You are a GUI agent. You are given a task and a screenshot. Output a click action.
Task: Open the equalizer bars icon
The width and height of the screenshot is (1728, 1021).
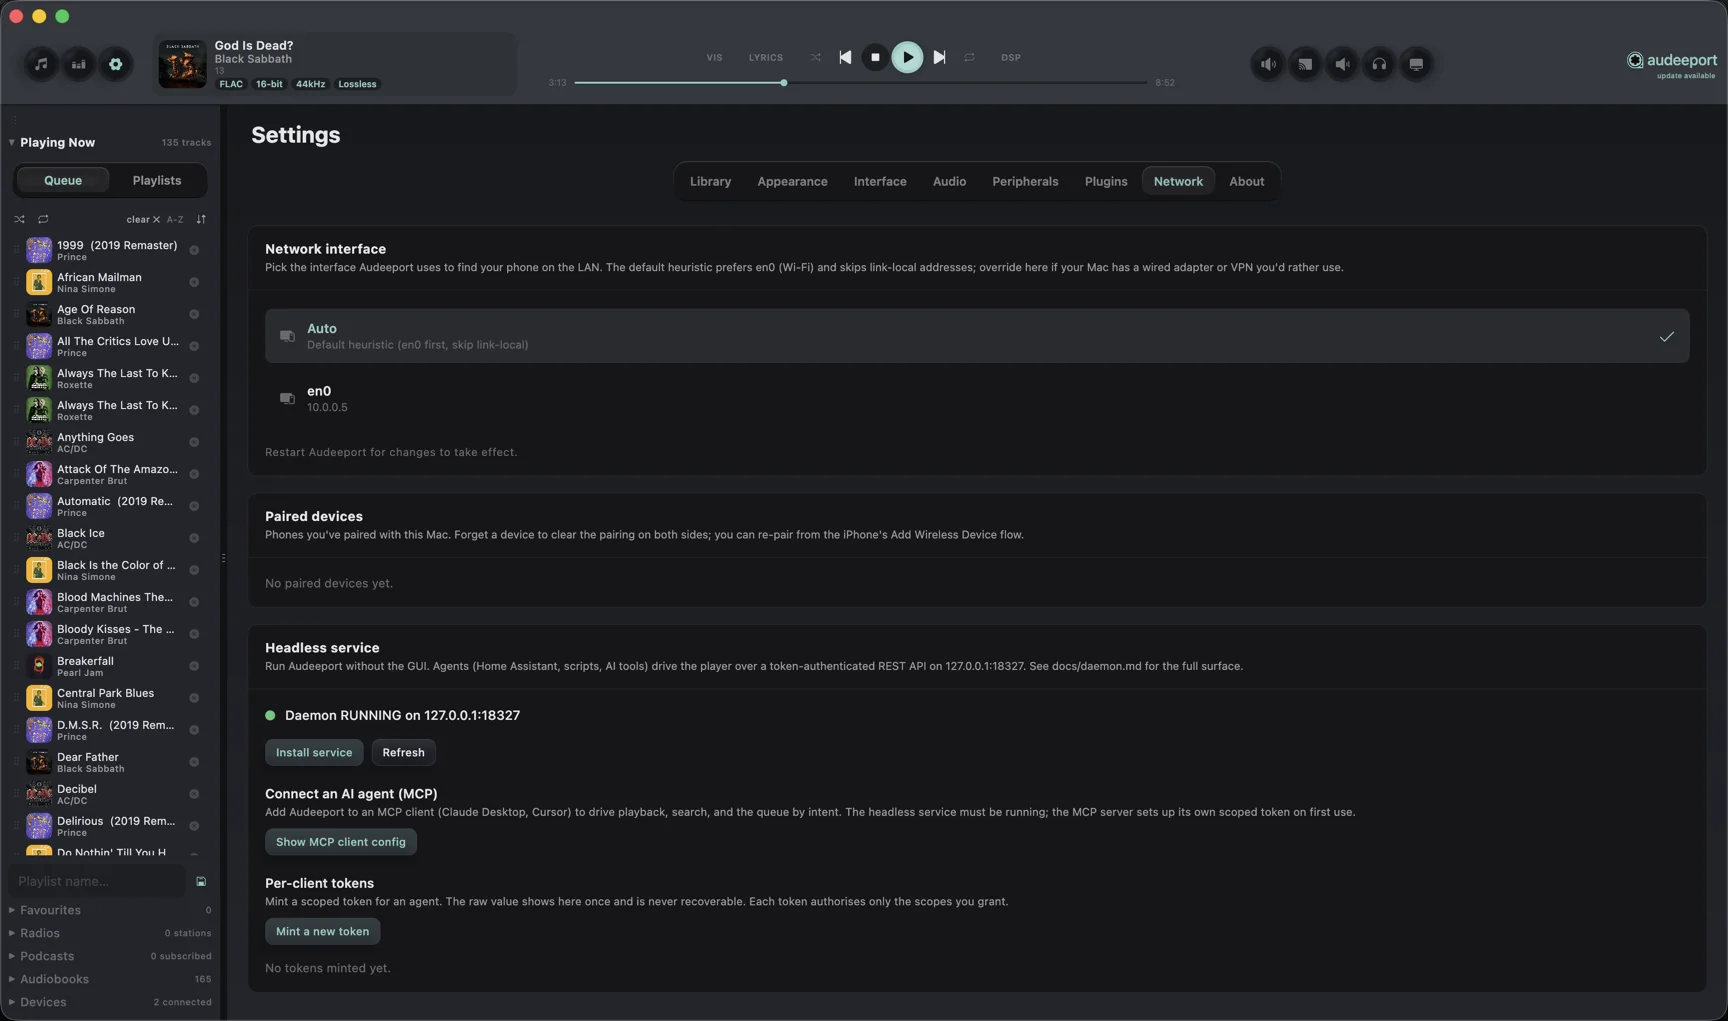78,64
